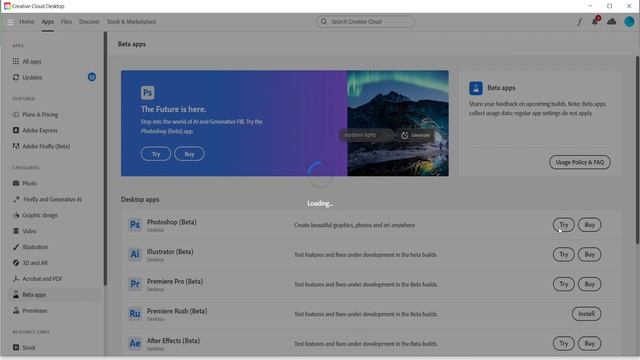The height and width of the screenshot is (360, 640).
Task: Click the Updates count badge
Action: [x=92, y=77]
